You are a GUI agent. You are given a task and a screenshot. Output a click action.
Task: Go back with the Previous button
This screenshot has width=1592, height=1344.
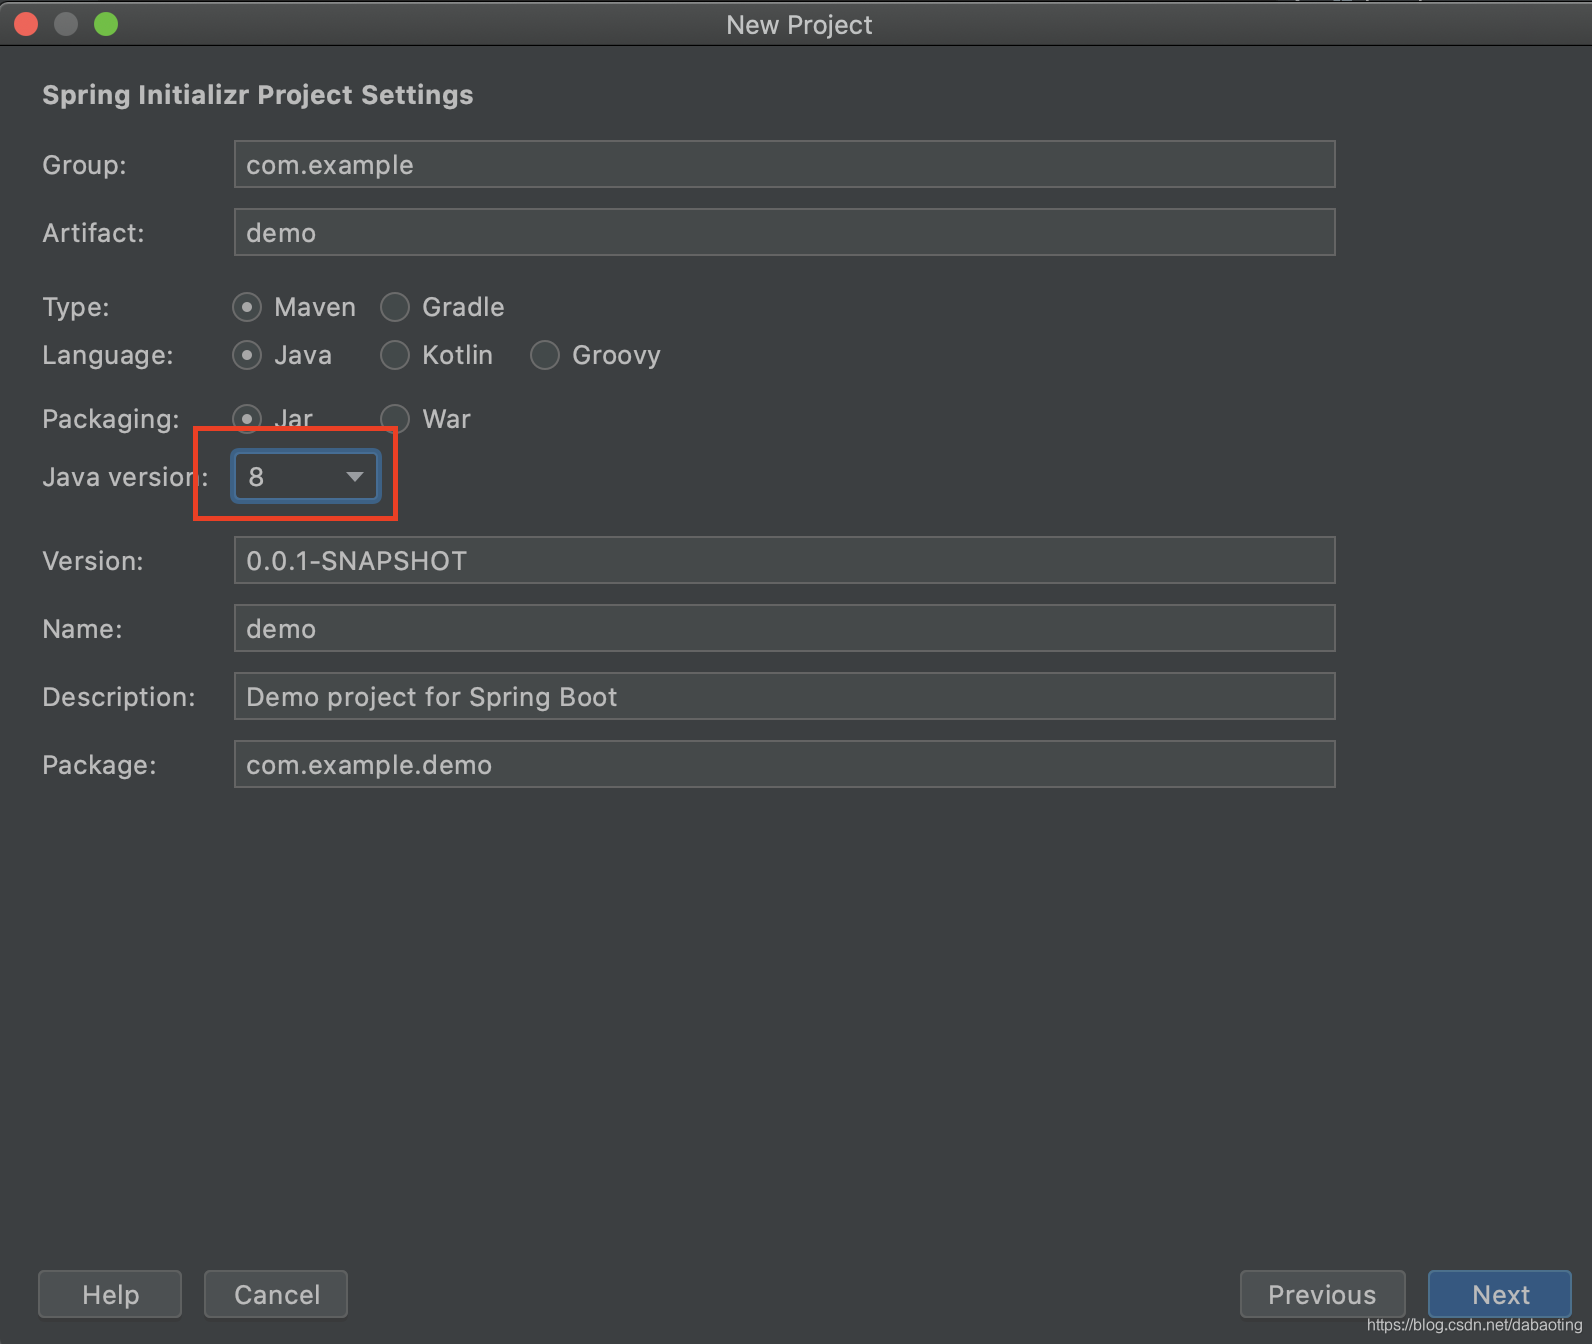pos(1322,1294)
